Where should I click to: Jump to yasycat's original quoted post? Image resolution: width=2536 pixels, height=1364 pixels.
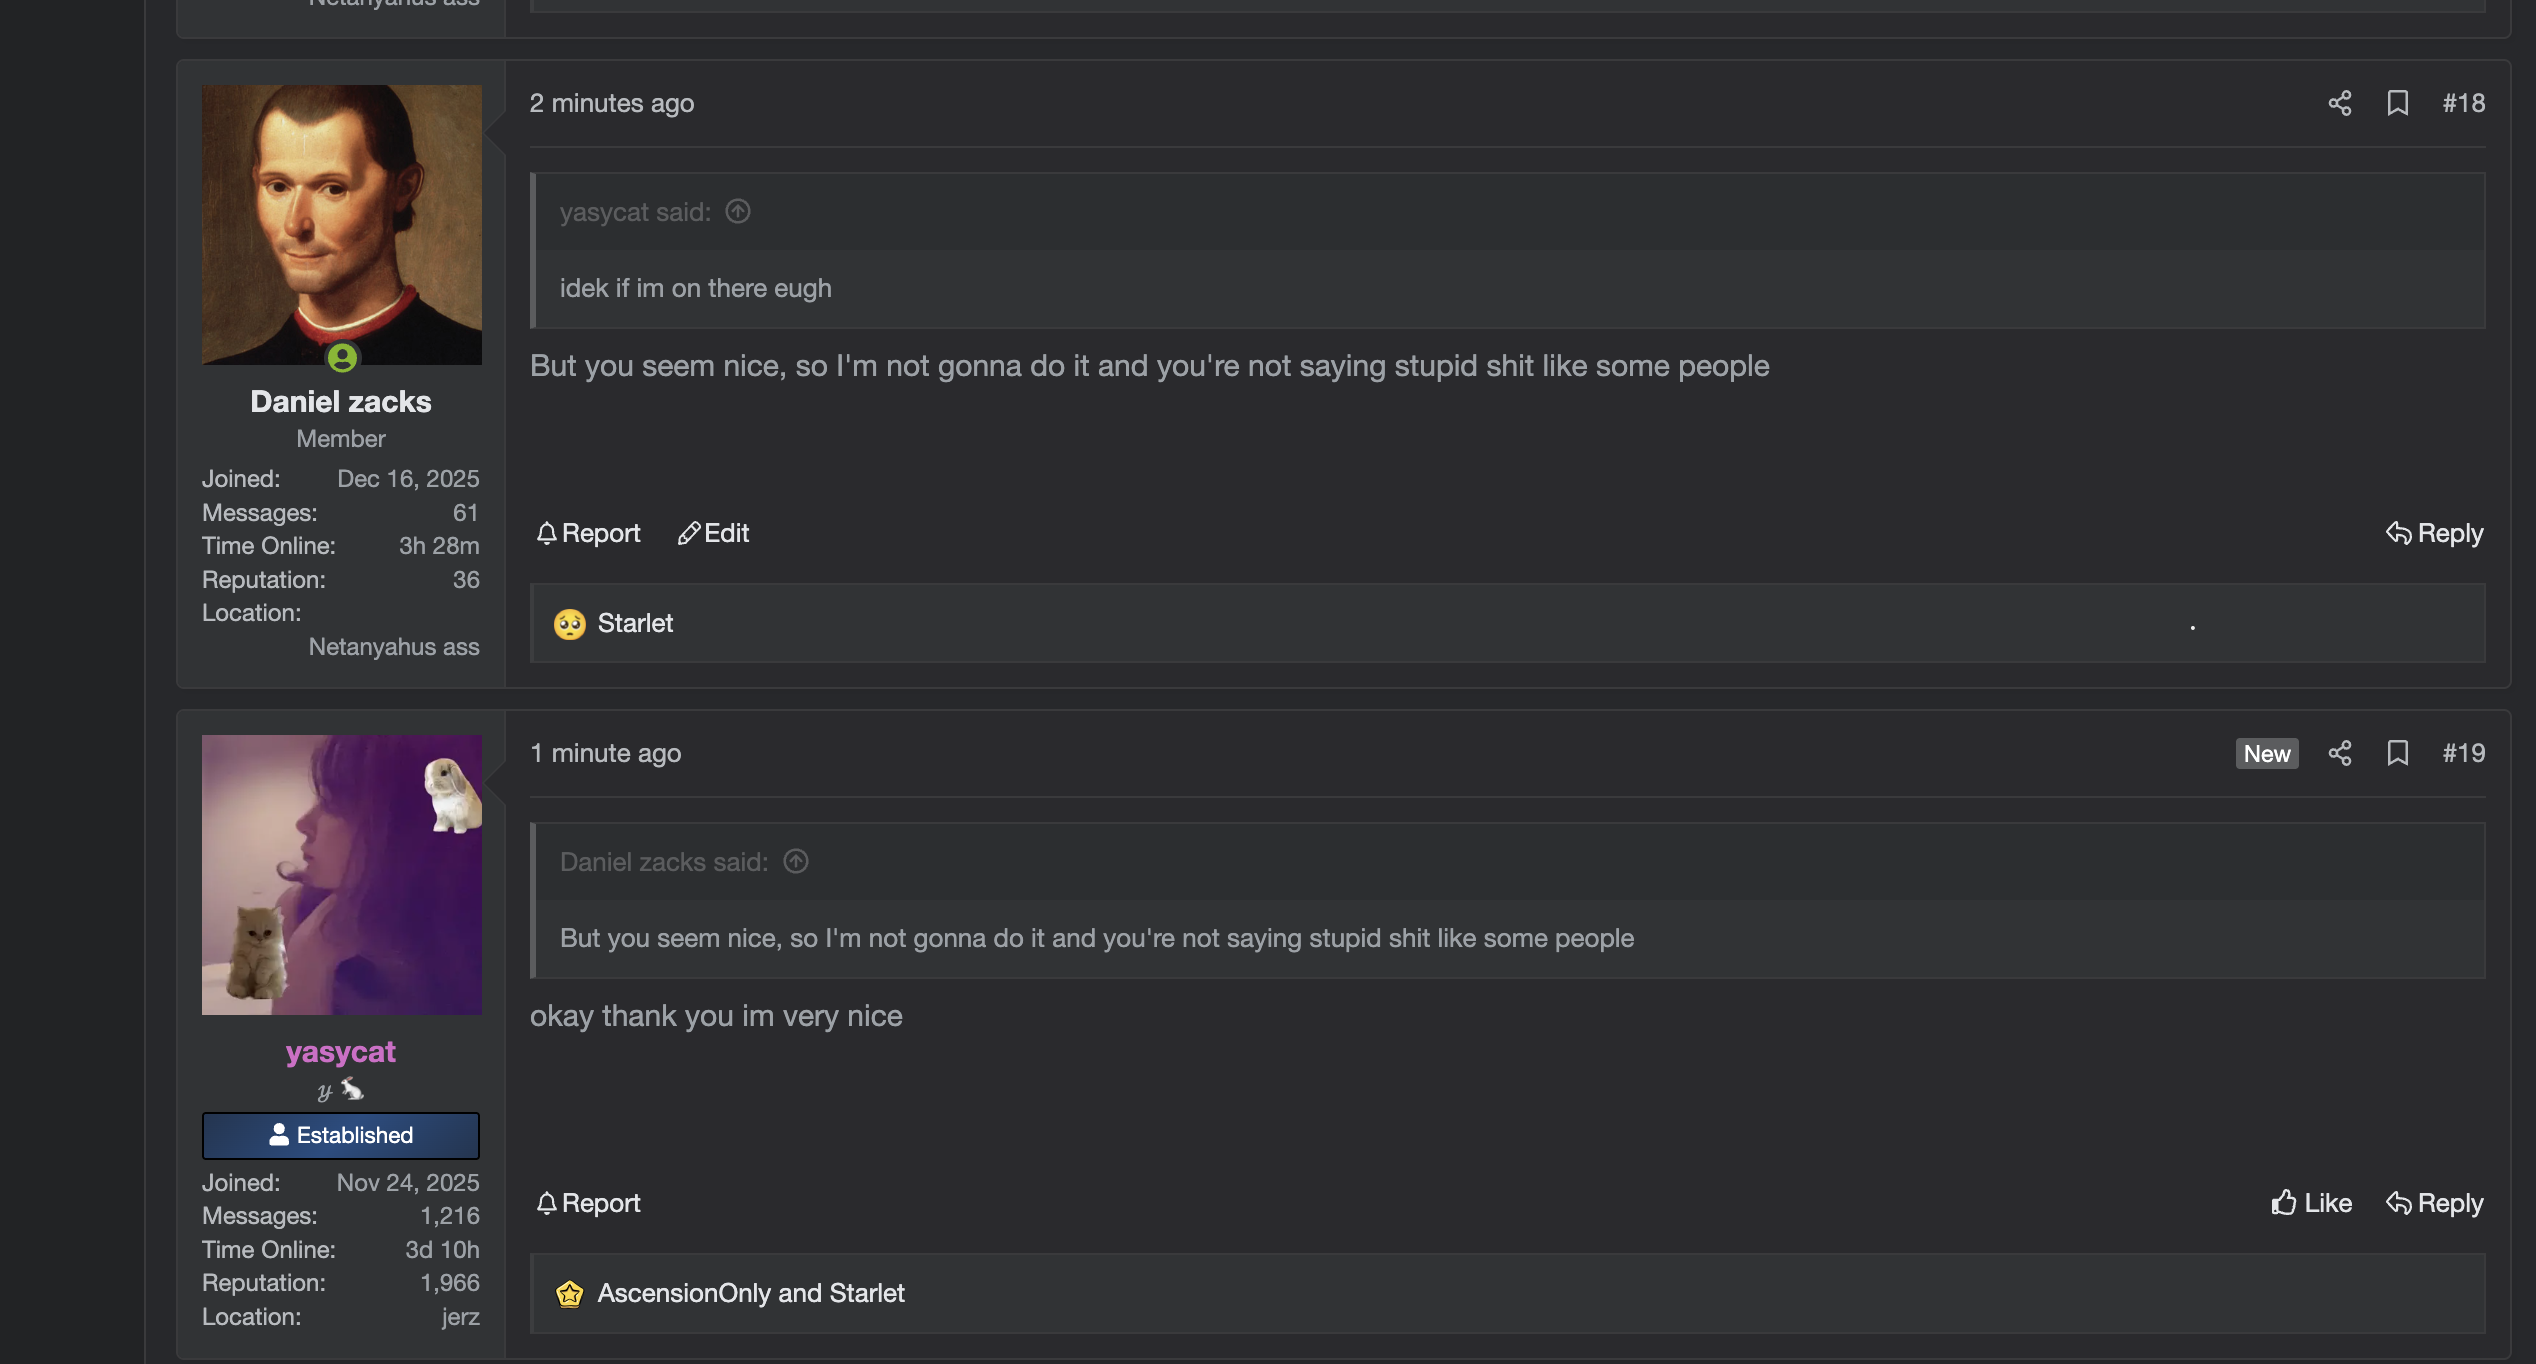pyautogui.click(x=738, y=212)
